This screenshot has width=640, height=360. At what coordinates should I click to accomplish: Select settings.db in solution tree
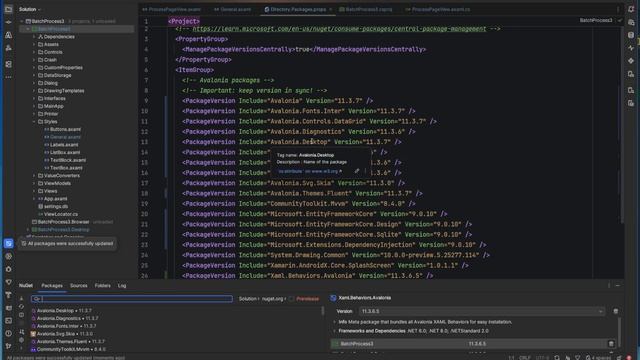click(56, 207)
